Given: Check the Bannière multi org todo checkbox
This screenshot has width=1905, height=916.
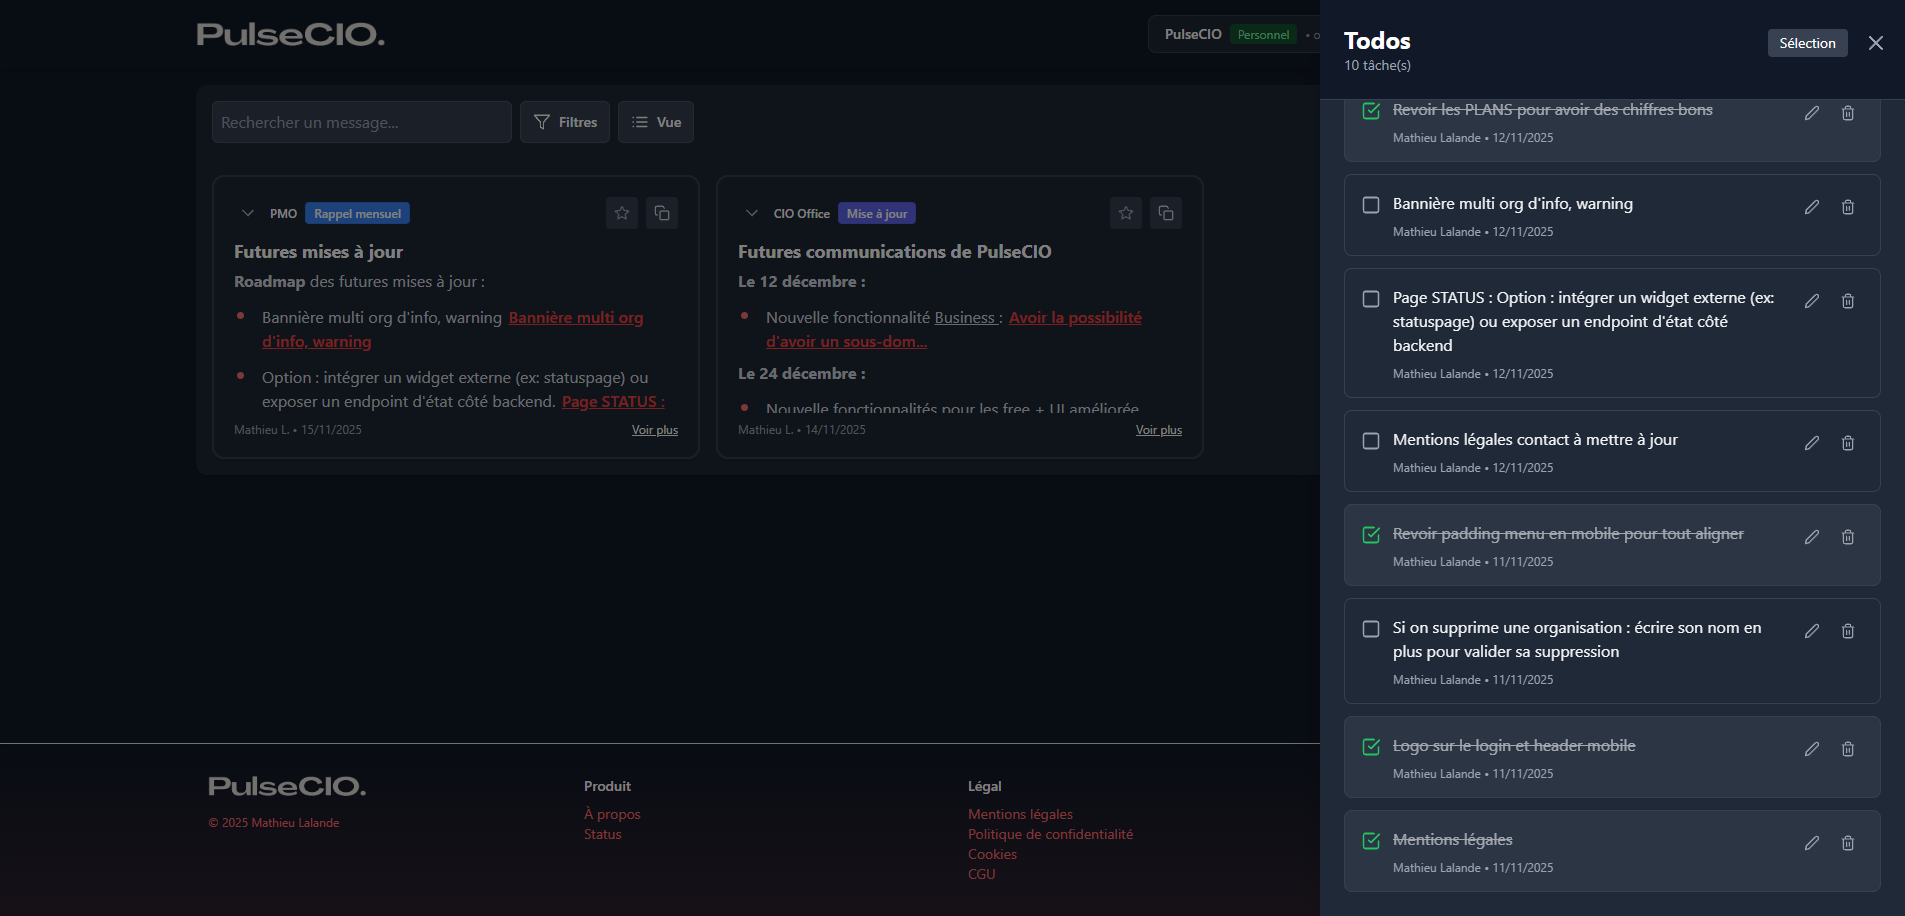Looking at the screenshot, I should (1371, 205).
